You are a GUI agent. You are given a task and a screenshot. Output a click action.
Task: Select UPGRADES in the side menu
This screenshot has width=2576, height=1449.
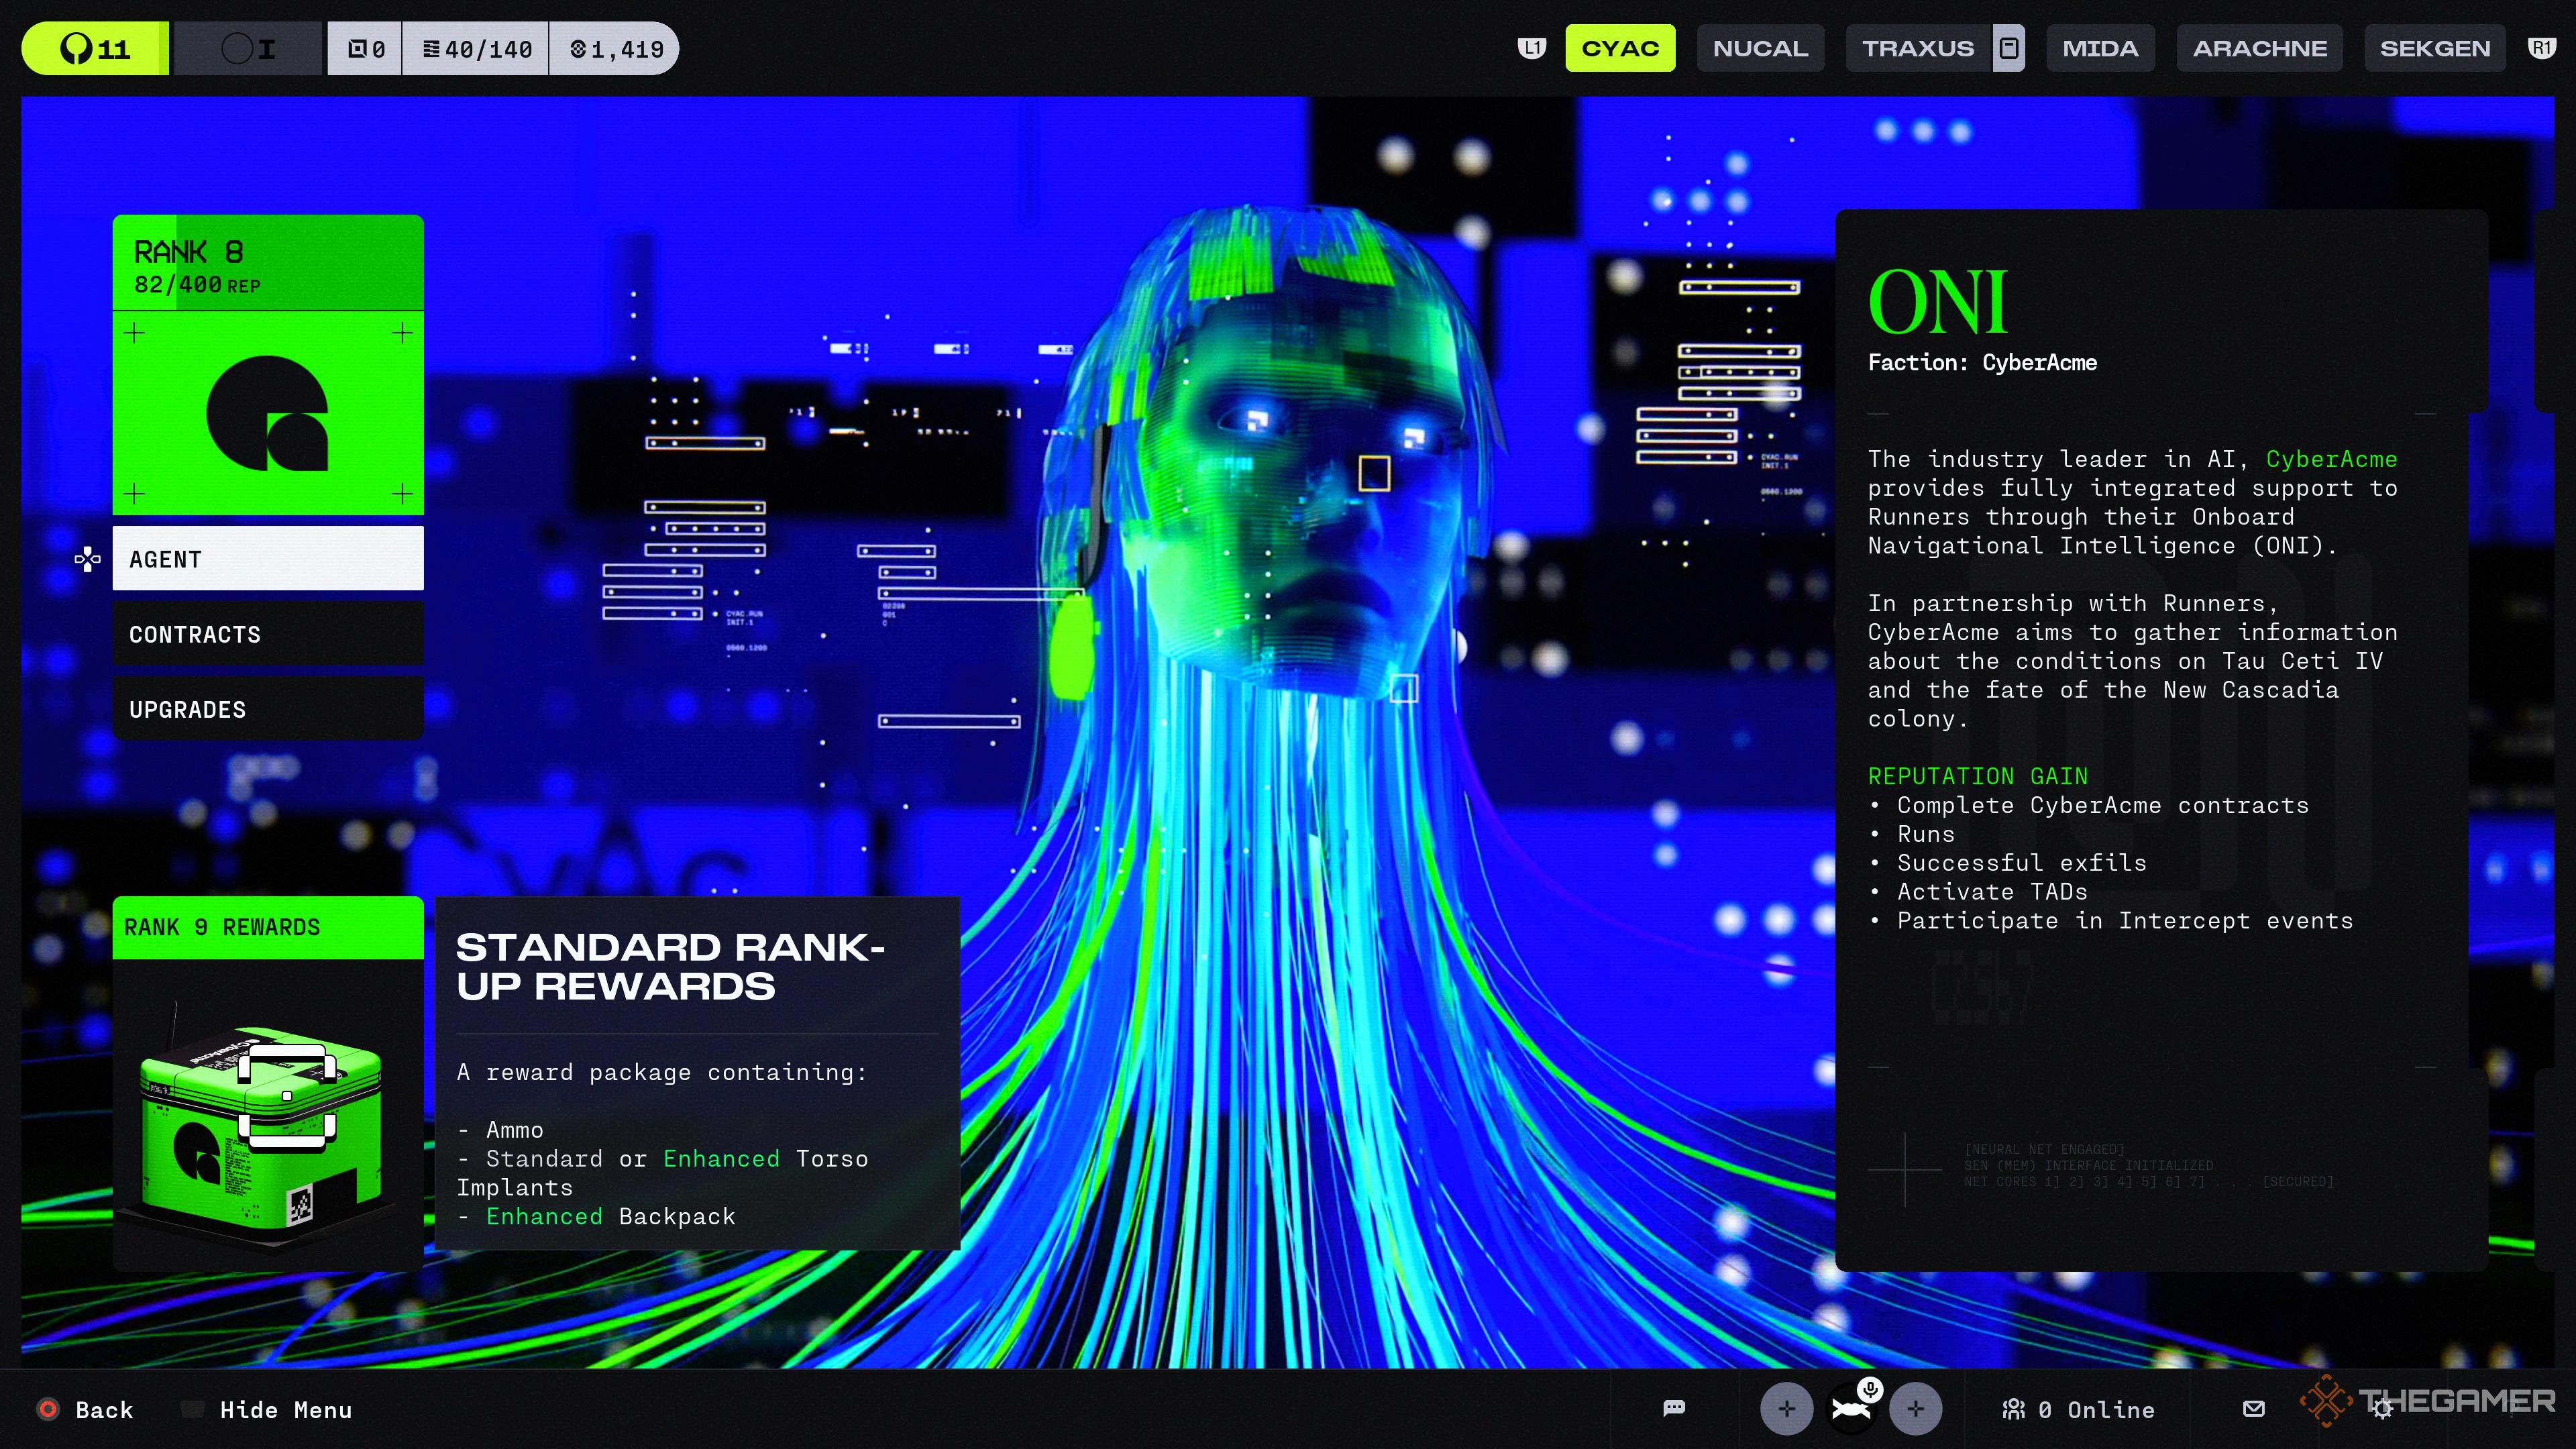[268, 709]
